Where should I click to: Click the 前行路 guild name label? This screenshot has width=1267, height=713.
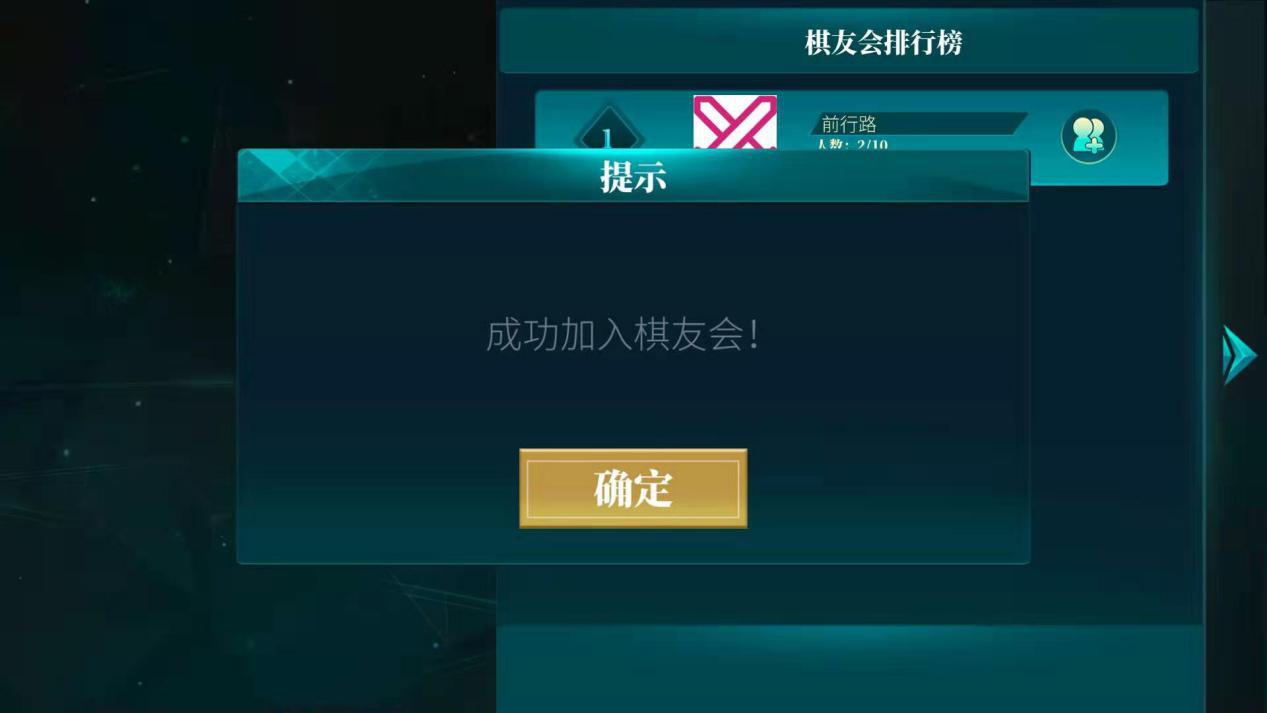point(849,124)
